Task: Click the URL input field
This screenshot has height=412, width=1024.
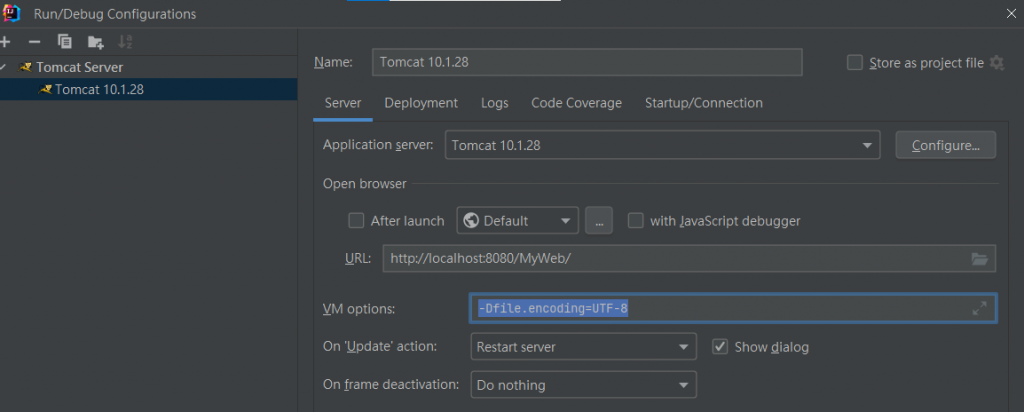Action: [689, 259]
